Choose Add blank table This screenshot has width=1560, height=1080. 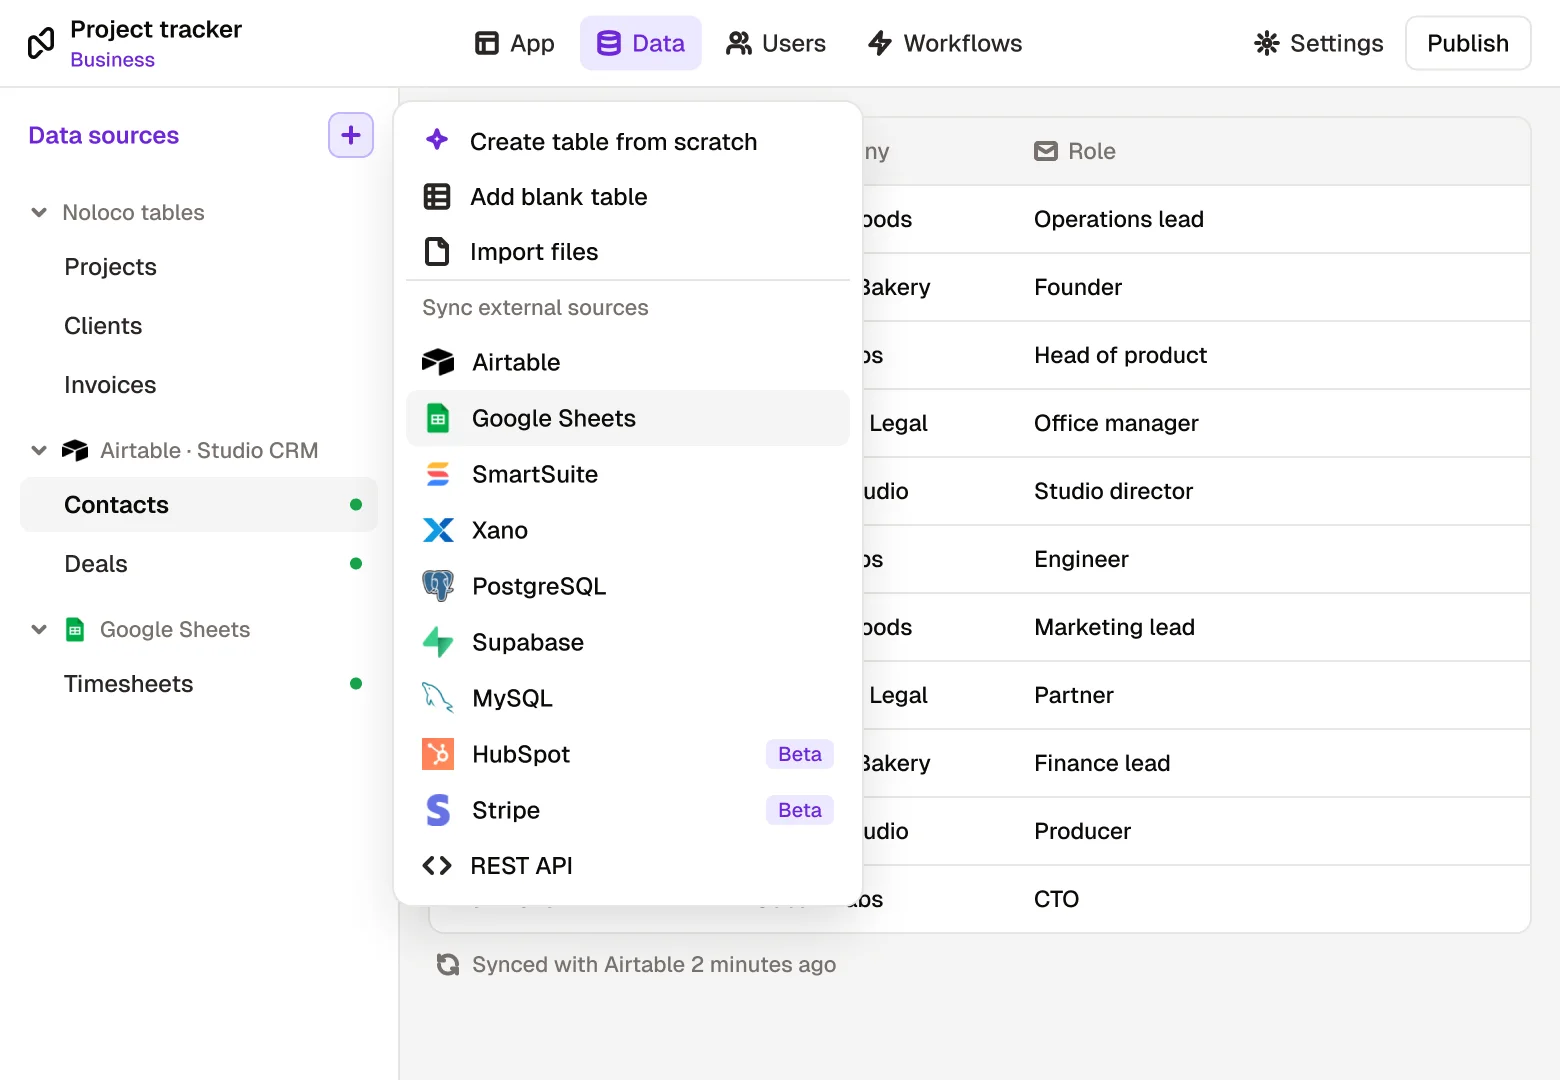coord(628,197)
